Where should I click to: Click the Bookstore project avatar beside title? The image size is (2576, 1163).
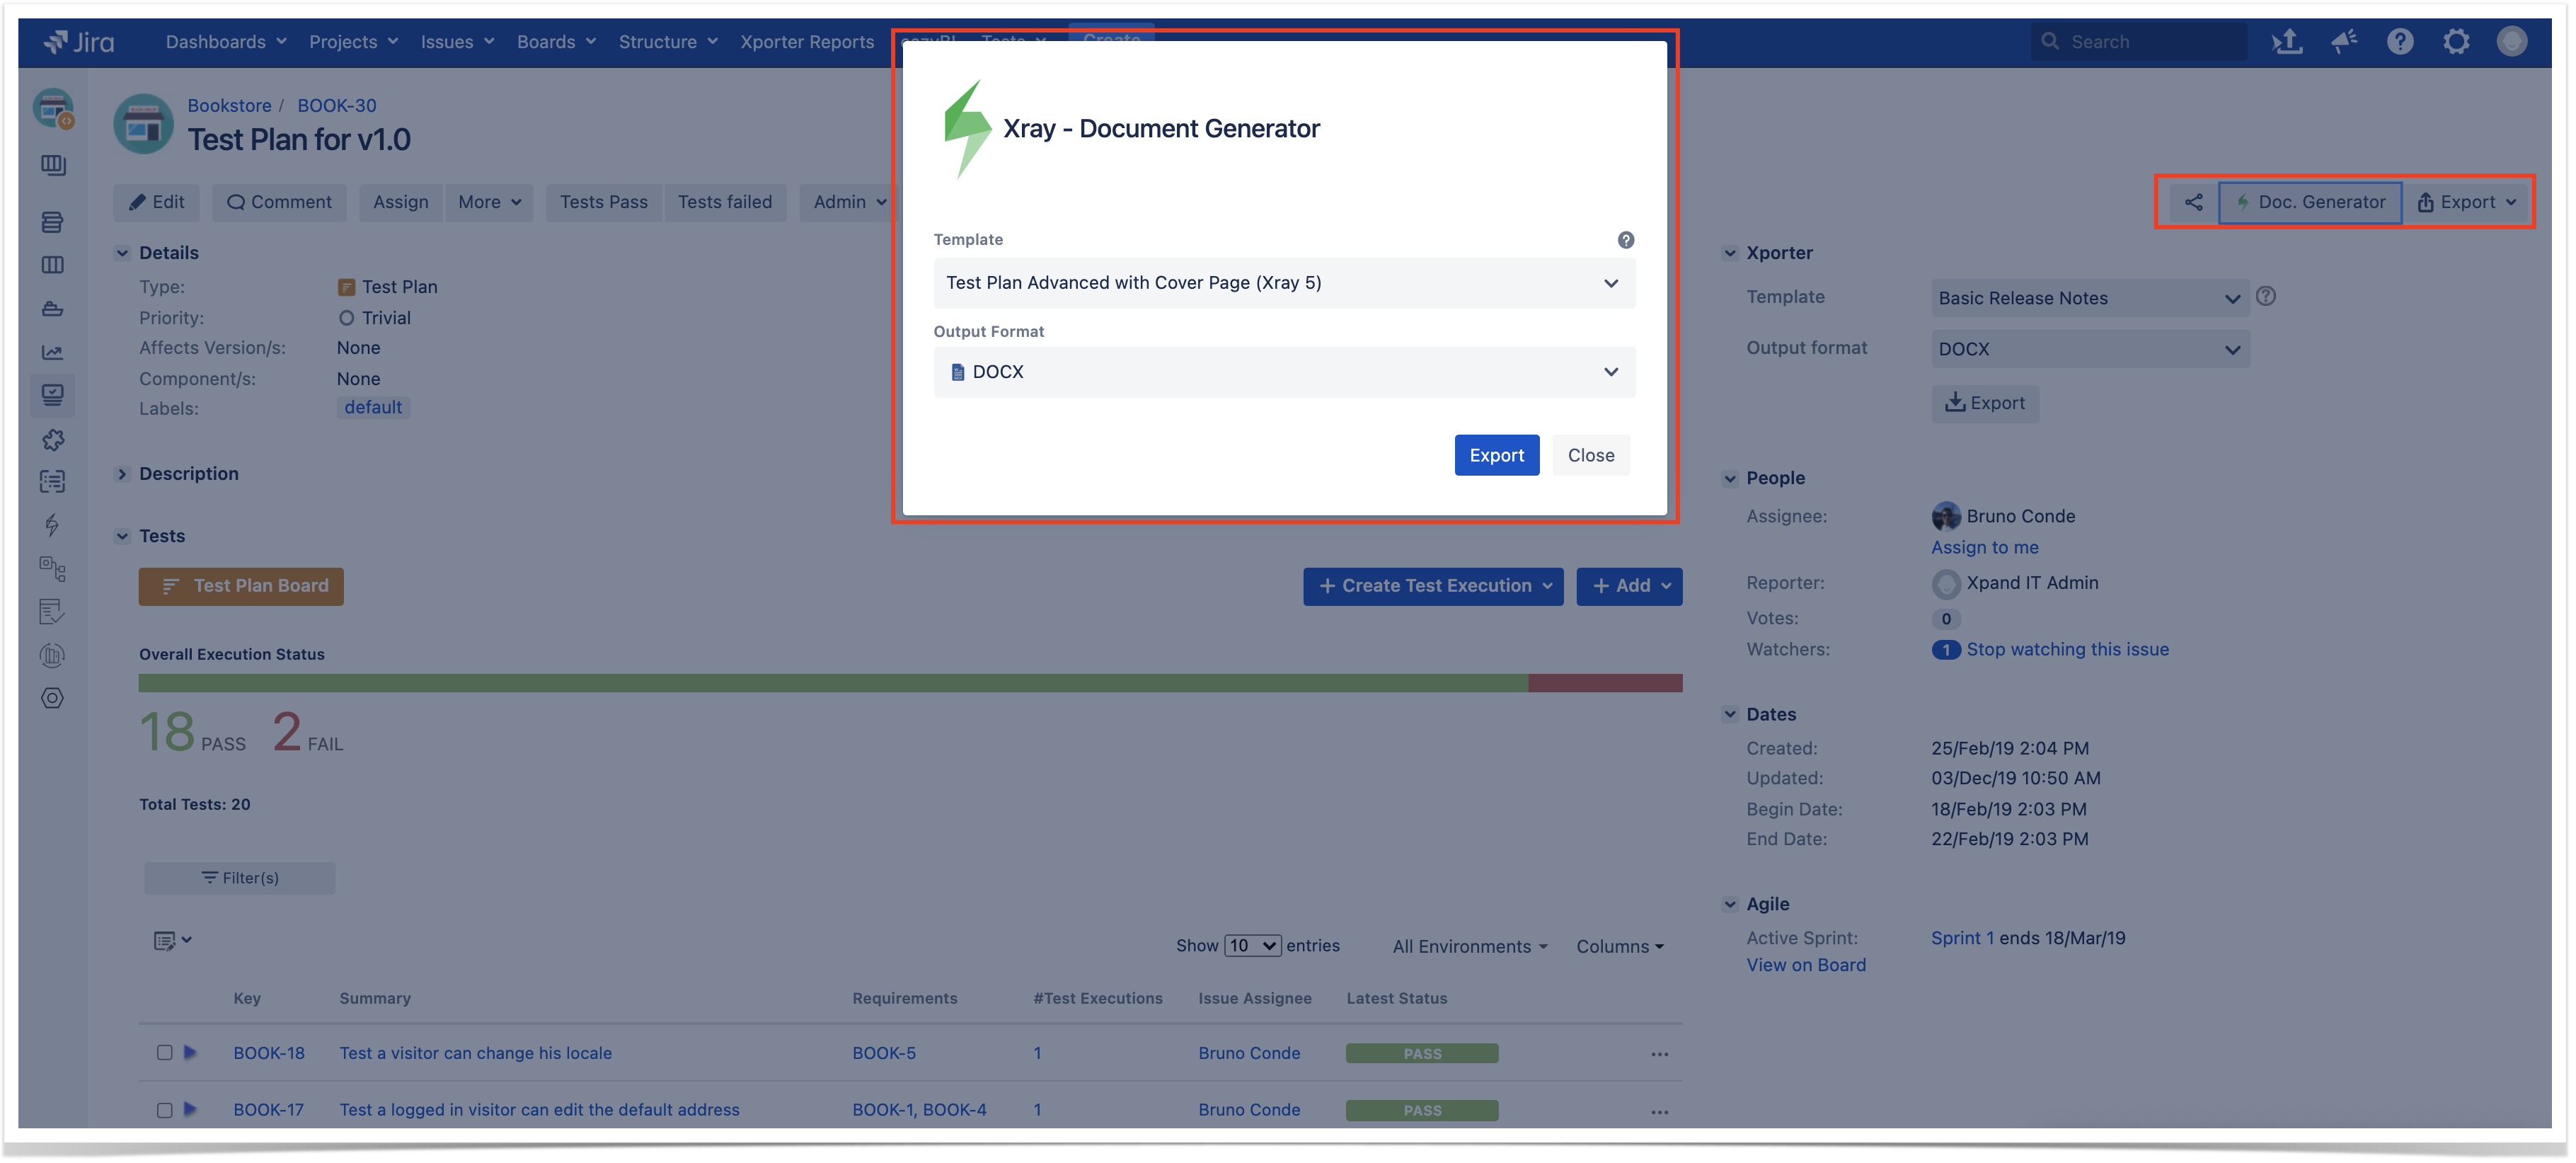144,124
